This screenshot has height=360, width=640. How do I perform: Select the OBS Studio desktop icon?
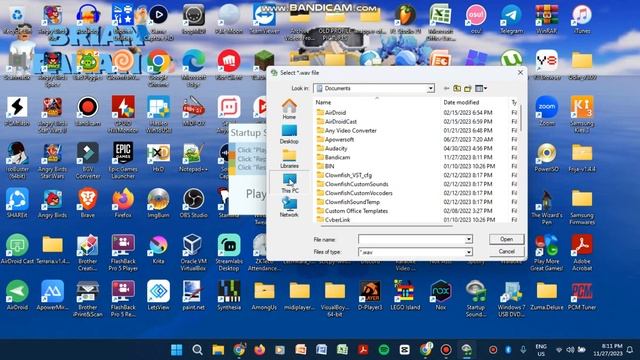pos(193,203)
